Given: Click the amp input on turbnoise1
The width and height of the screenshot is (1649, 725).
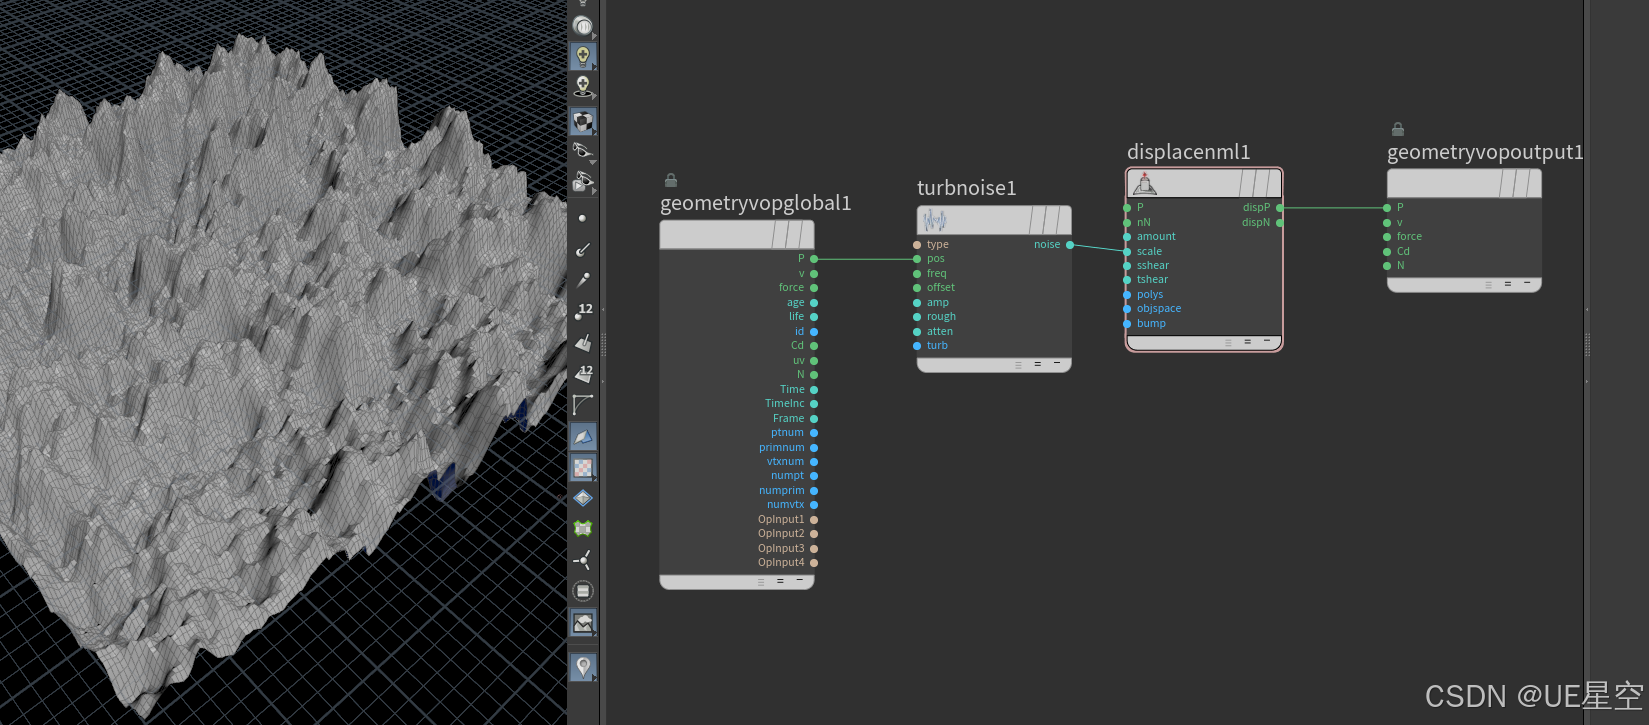Looking at the screenshot, I should click(x=917, y=303).
